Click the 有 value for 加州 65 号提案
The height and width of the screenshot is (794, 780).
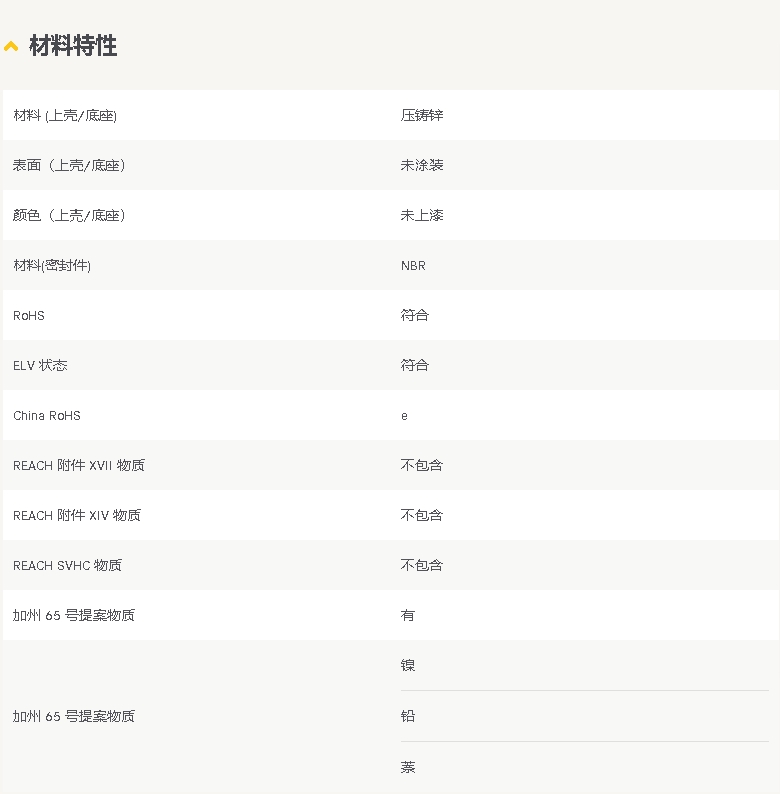coord(408,615)
